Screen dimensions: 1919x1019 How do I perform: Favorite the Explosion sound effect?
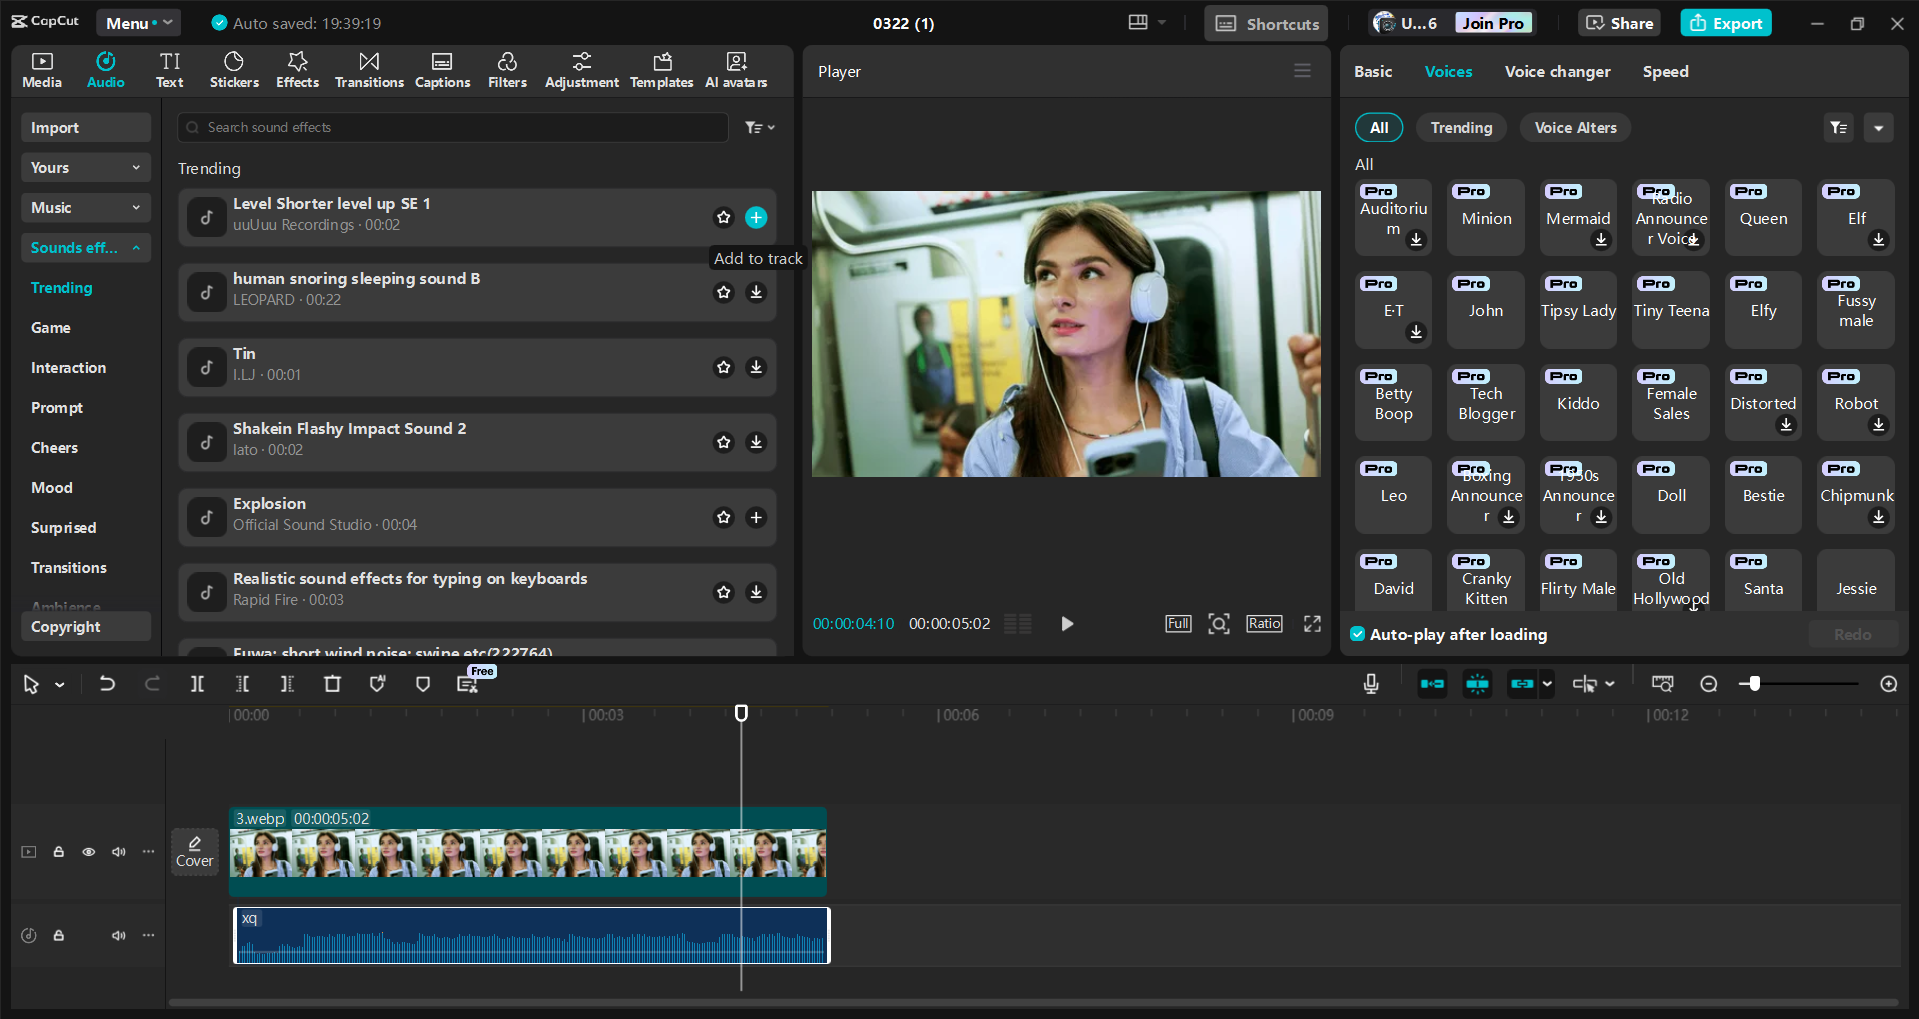[723, 517]
